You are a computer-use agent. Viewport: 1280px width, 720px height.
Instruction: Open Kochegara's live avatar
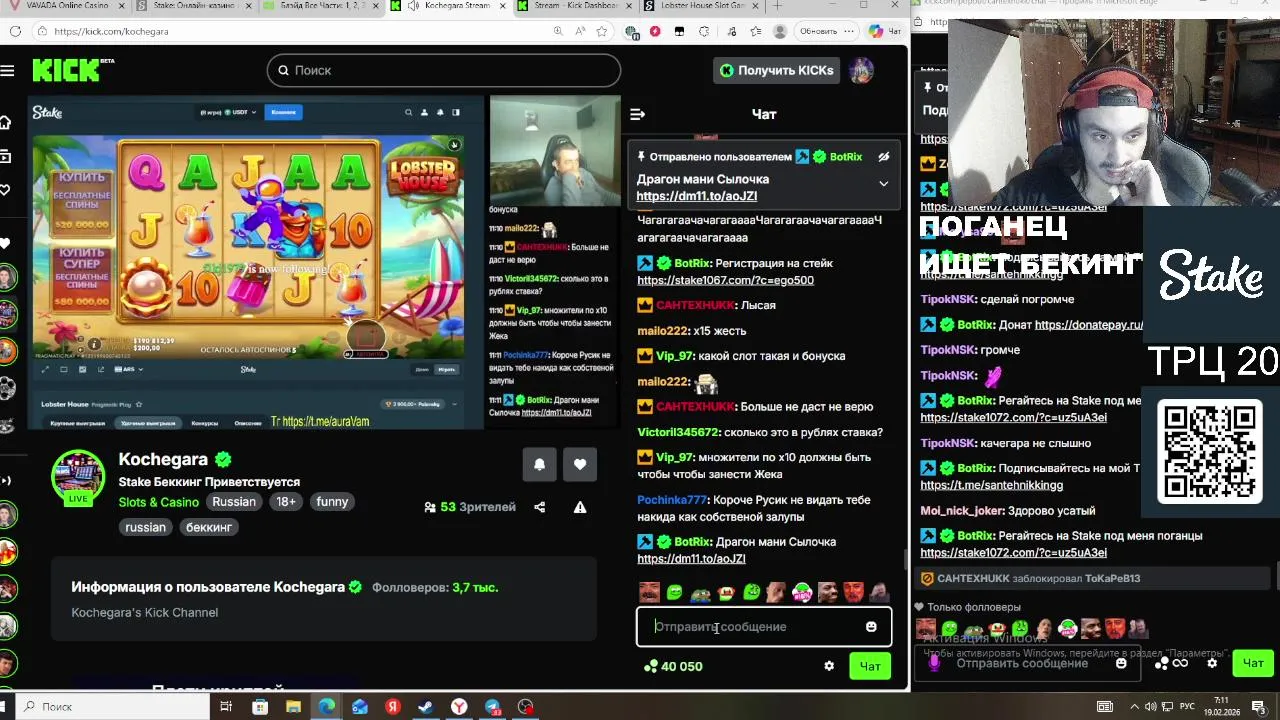(x=78, y=477)
